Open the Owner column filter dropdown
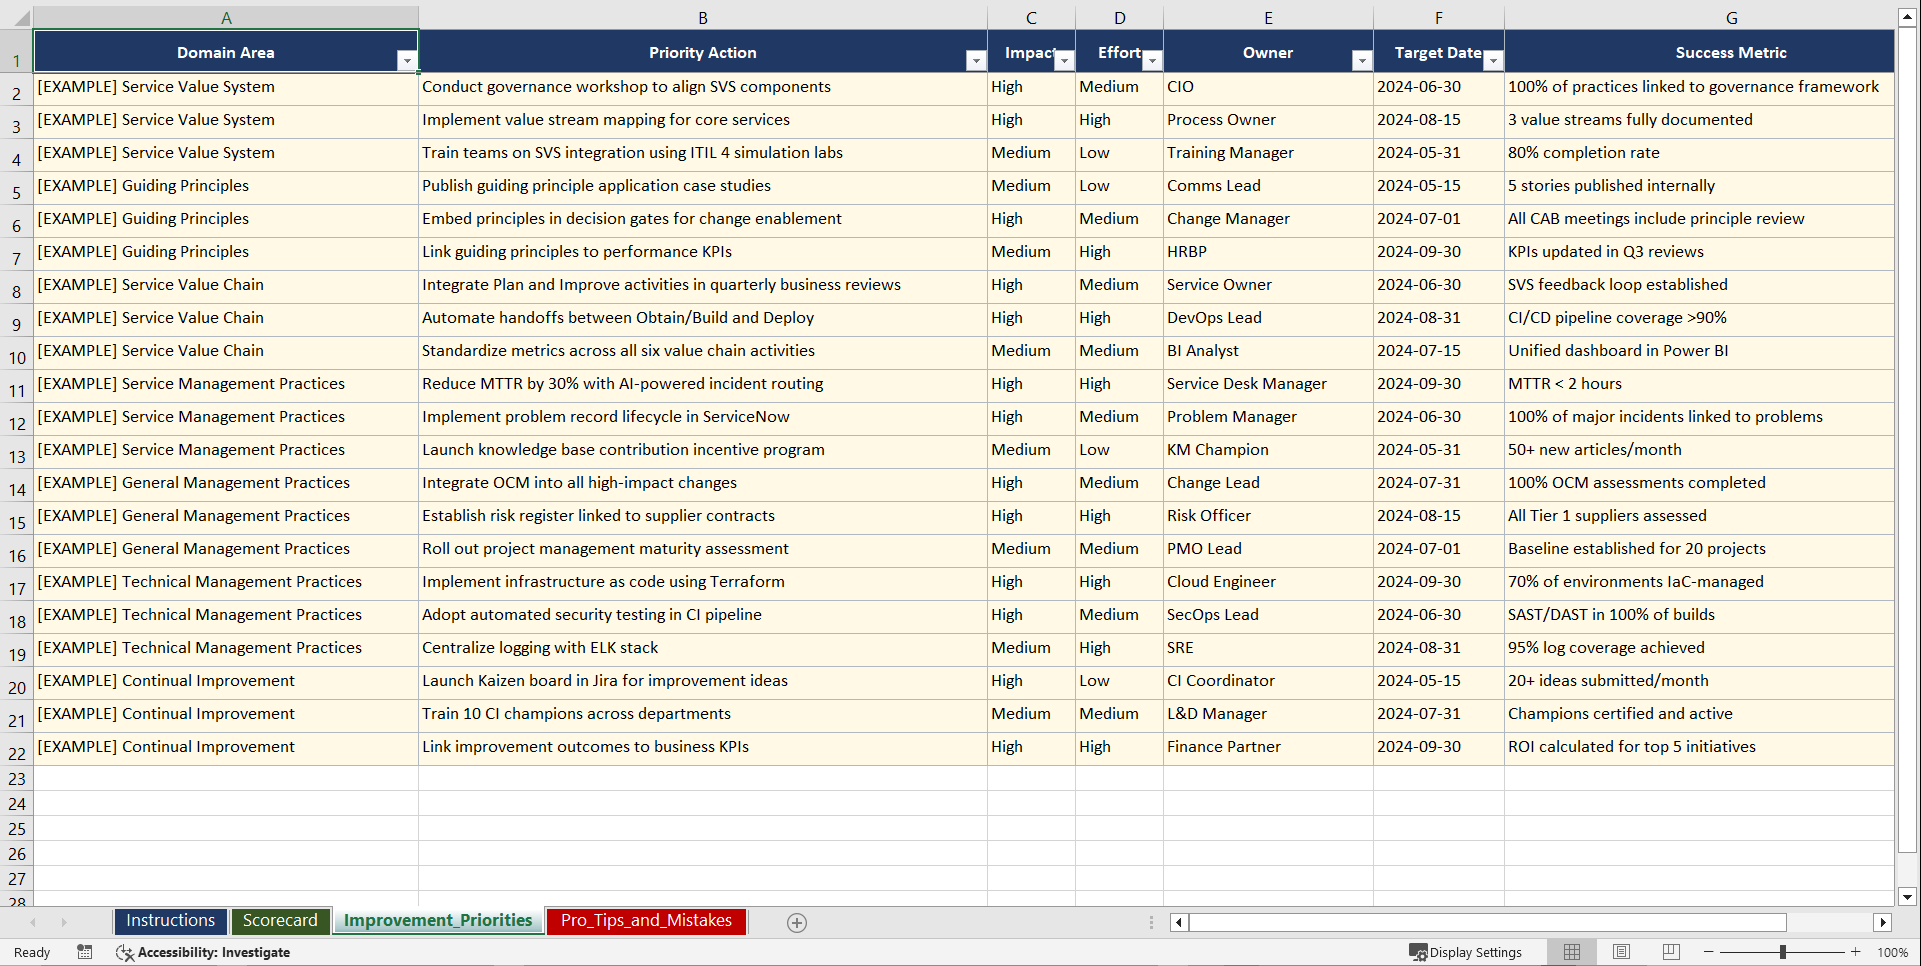 (1362, 60)
